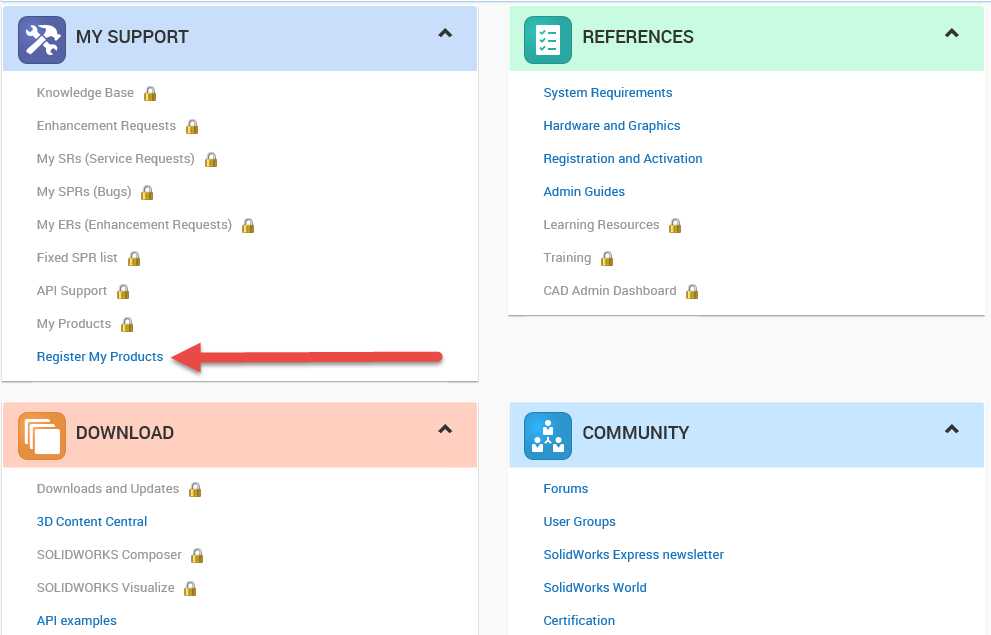Open User Groups link
The image size is (991, 635).
coord(580,521)
